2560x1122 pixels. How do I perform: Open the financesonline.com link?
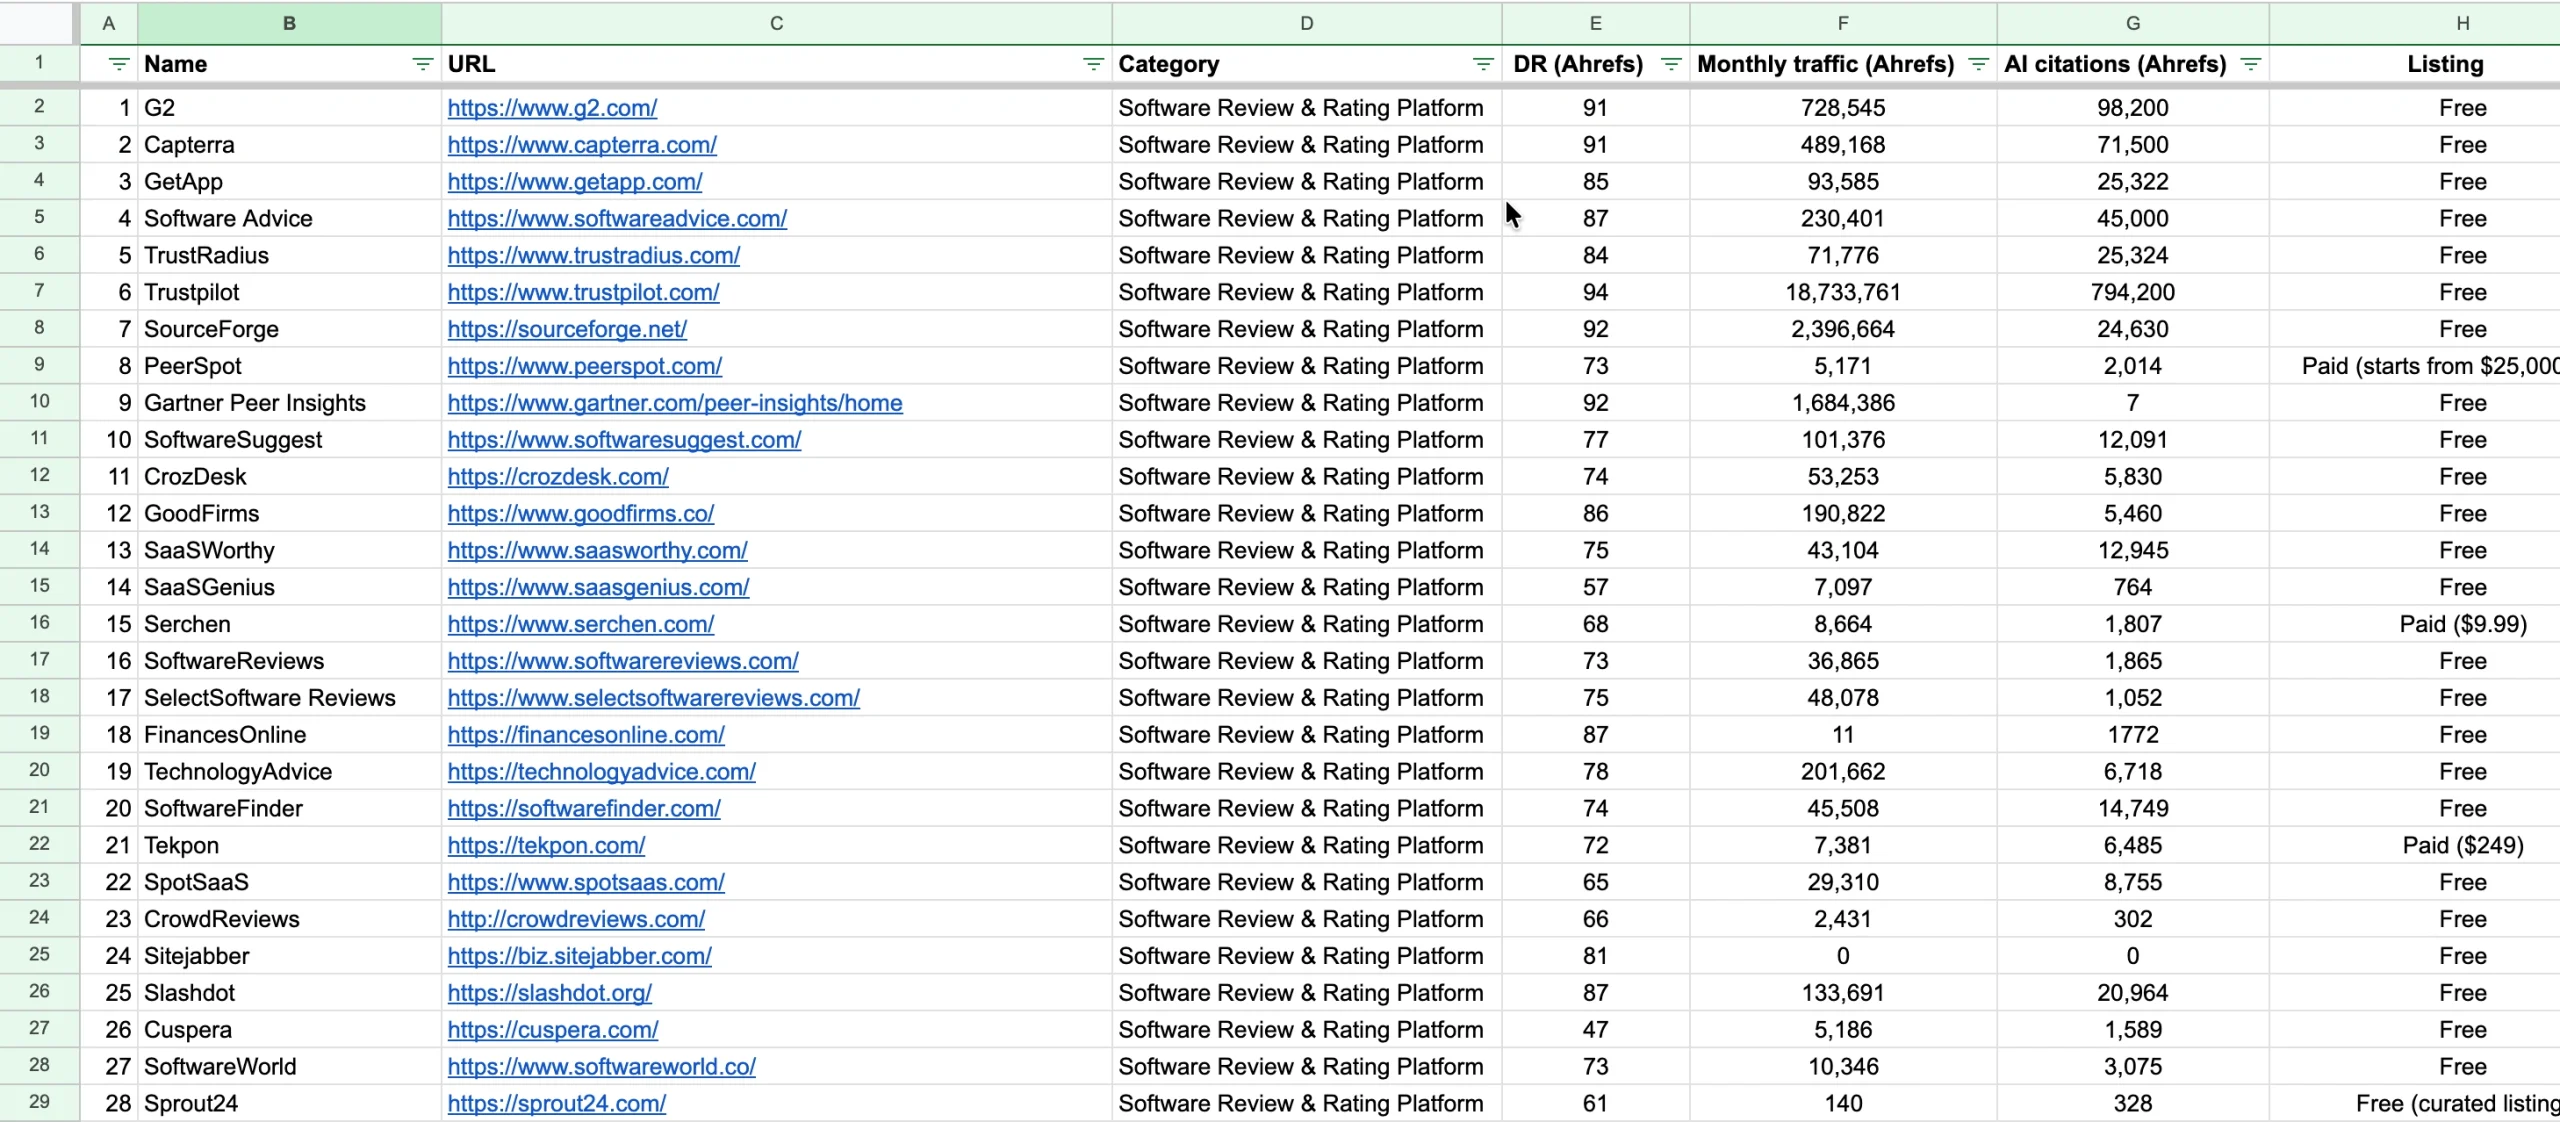pyautogui.click(x=586, y=736)
